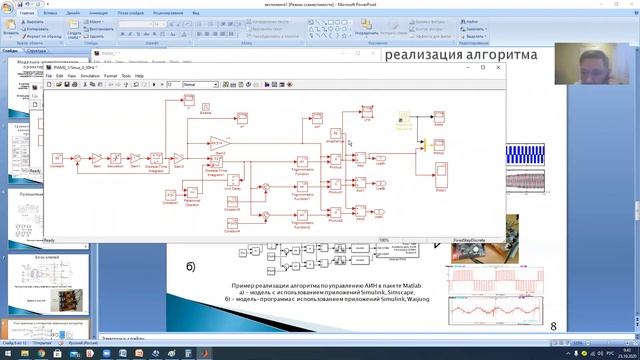Screen dimensions: 640x360
Task: Click Копировать in clipboard group
Action: (35, 29)
